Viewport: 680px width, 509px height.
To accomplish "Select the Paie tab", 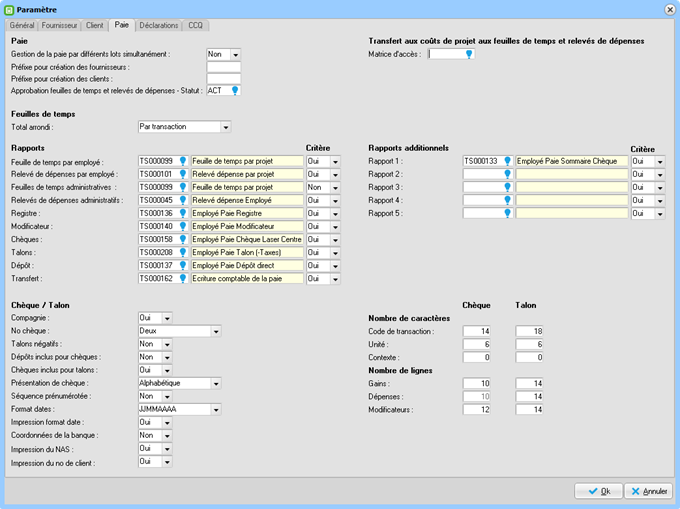I will (122, 25).
